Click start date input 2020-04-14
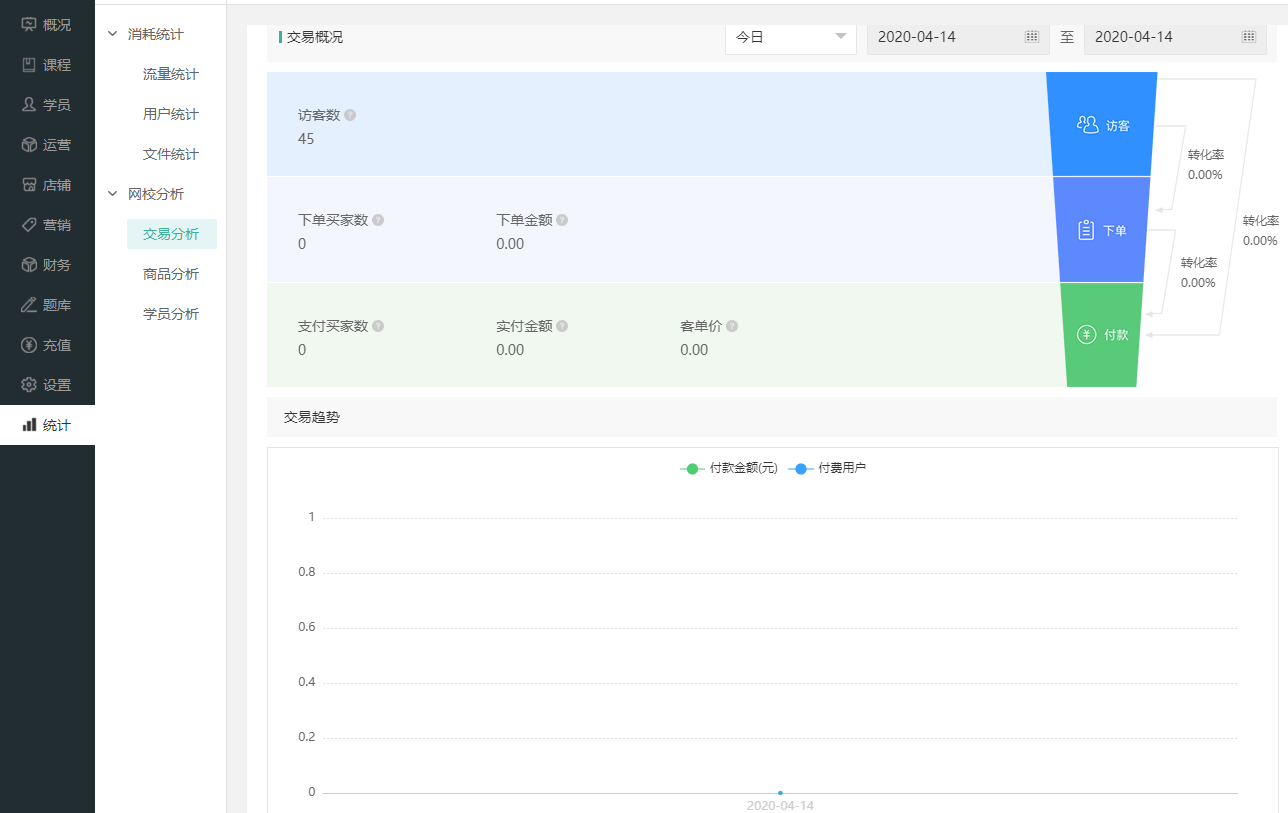 pos(958,37)
